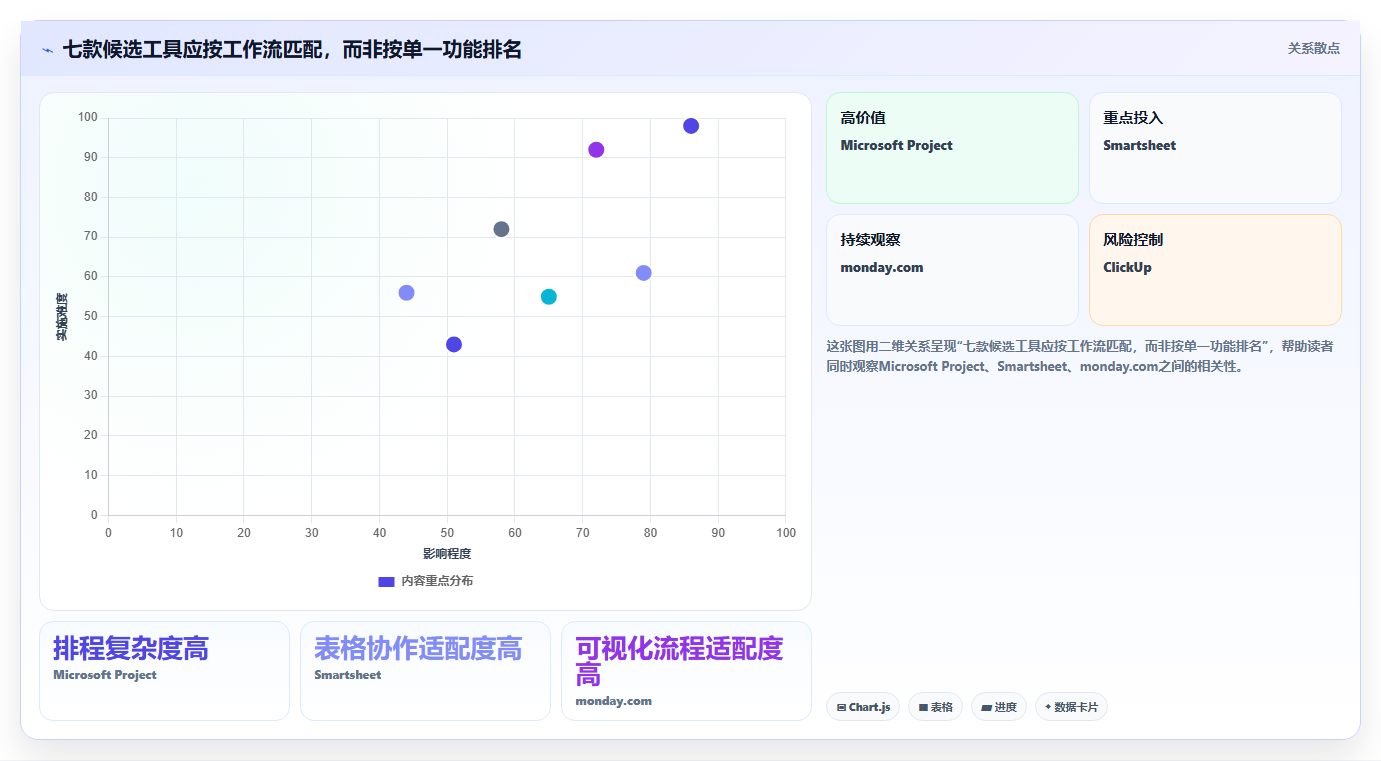Toggle the 内容重点分布 legend entry
1381x761 pixels.
(425, 581)
